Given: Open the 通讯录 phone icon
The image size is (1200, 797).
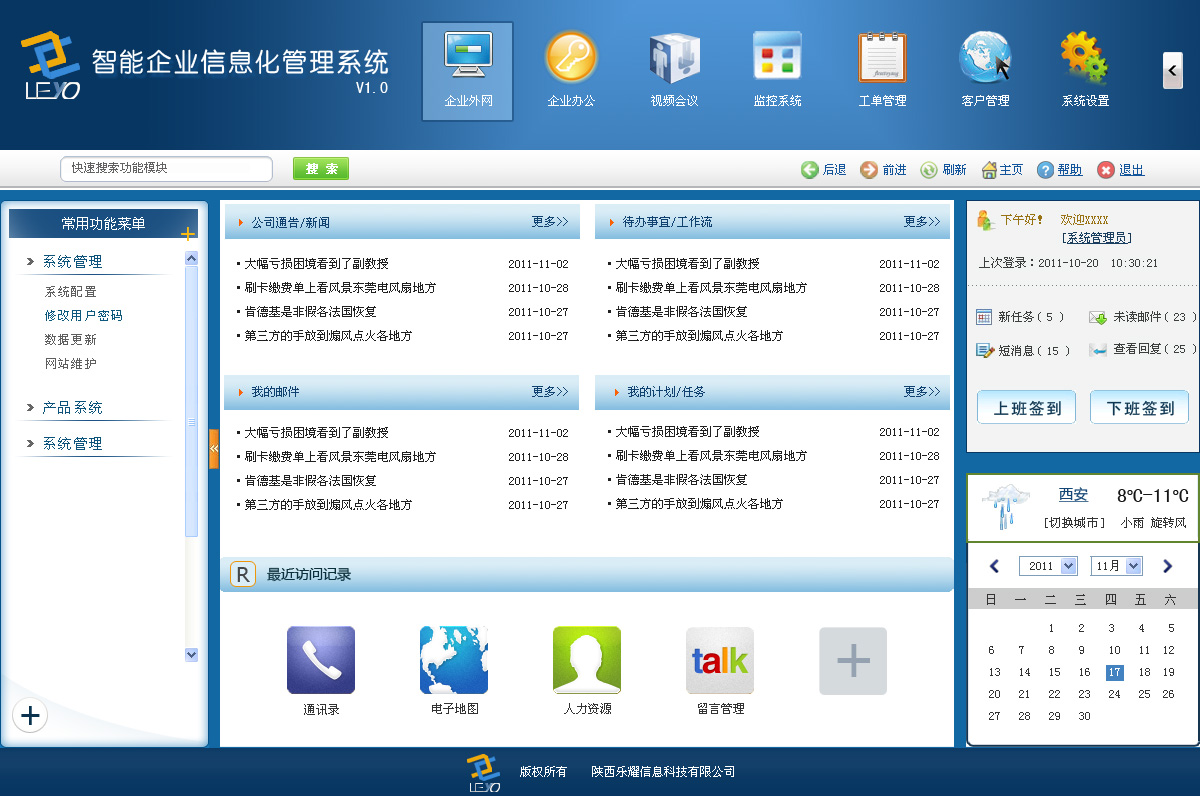Looking at the screenshot, I should point(321,660).
